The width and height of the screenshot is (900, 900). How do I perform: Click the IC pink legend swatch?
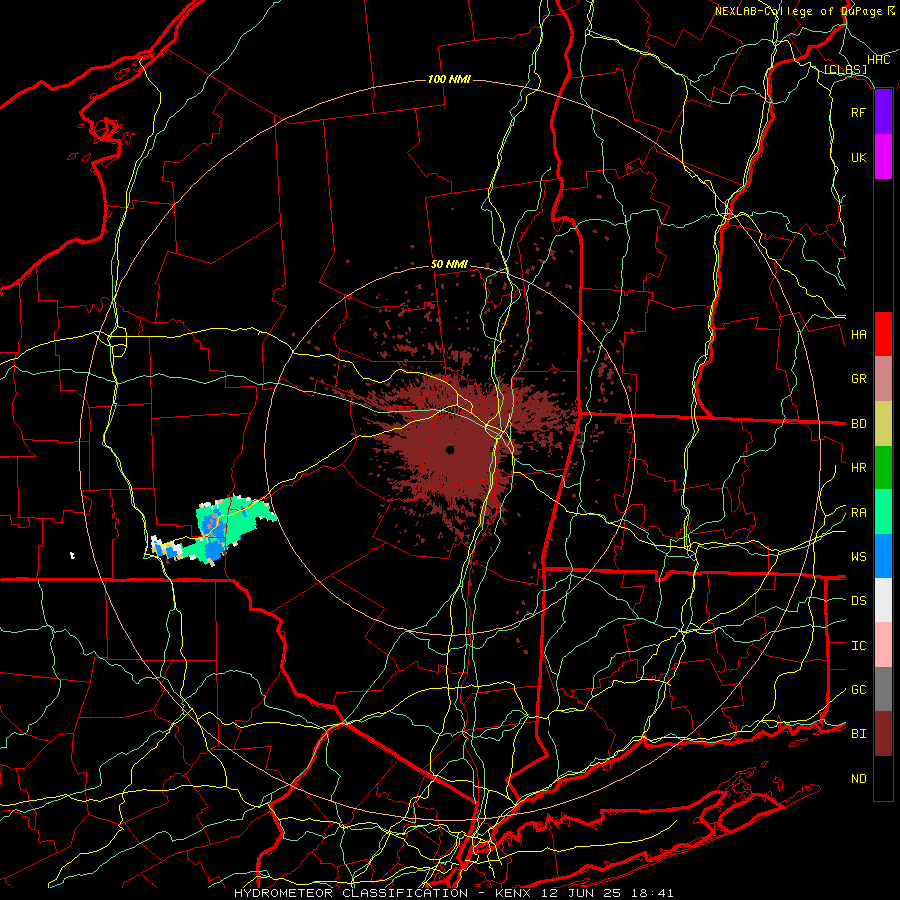[x=883, y=645]
